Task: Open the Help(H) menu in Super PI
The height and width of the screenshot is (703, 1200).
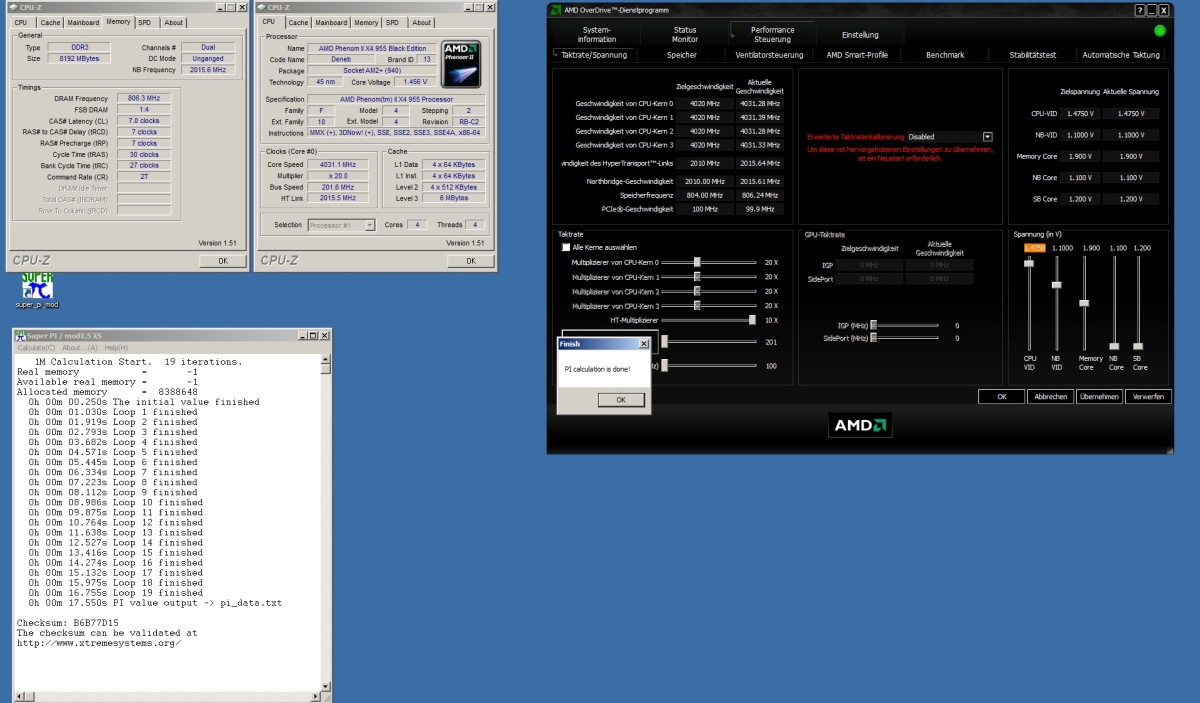Action: [x=116, y=347]
